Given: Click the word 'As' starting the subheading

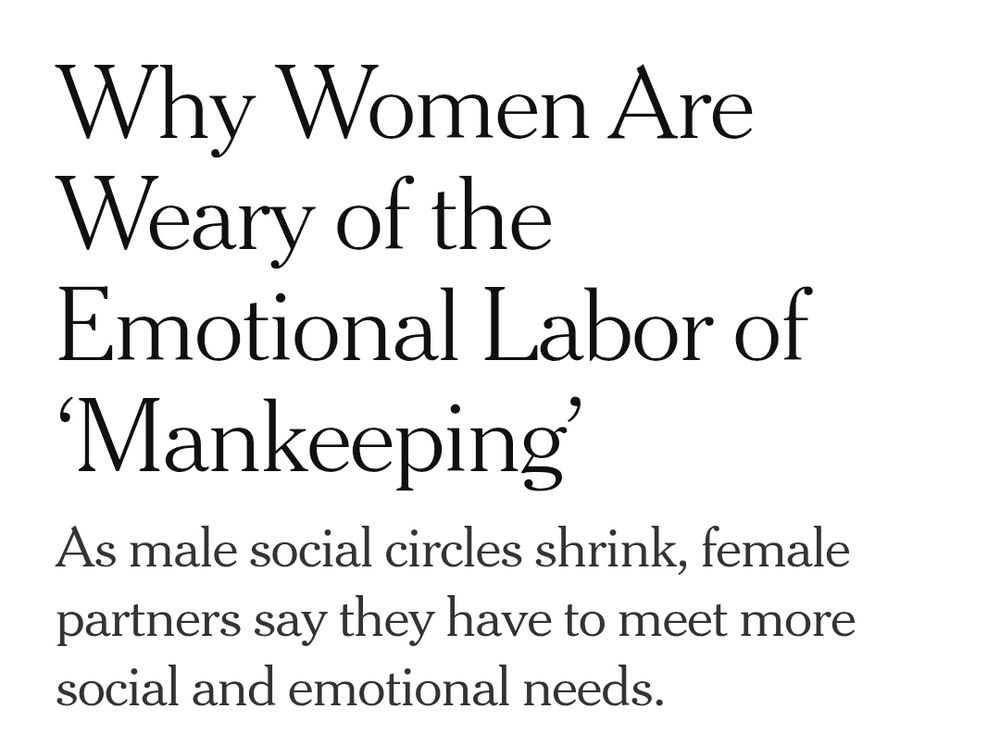Looking at the screenshot, I should 87,549.
